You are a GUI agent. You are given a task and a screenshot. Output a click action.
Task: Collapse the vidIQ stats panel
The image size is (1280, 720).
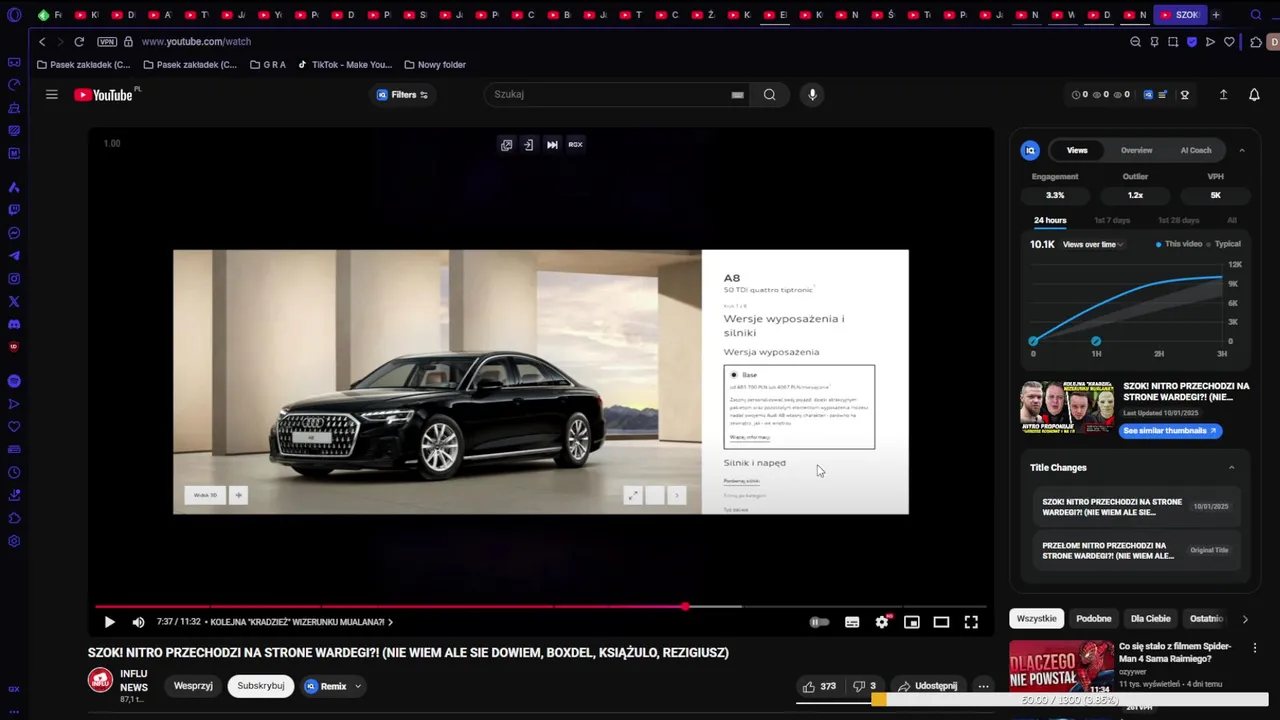[1242, 150]
